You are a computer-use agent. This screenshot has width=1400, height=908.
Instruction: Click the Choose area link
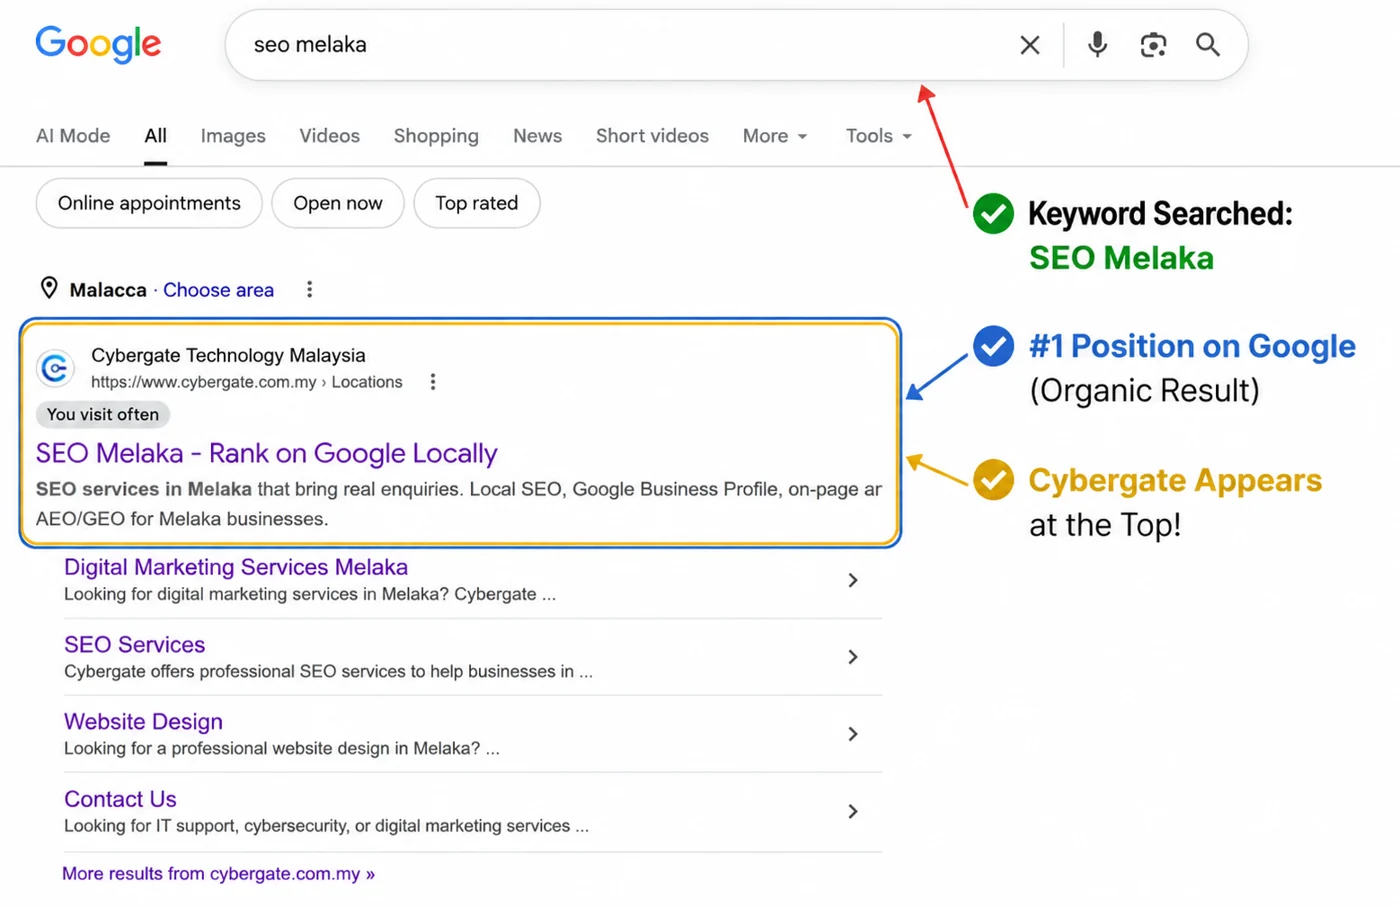tap(218, 290)
